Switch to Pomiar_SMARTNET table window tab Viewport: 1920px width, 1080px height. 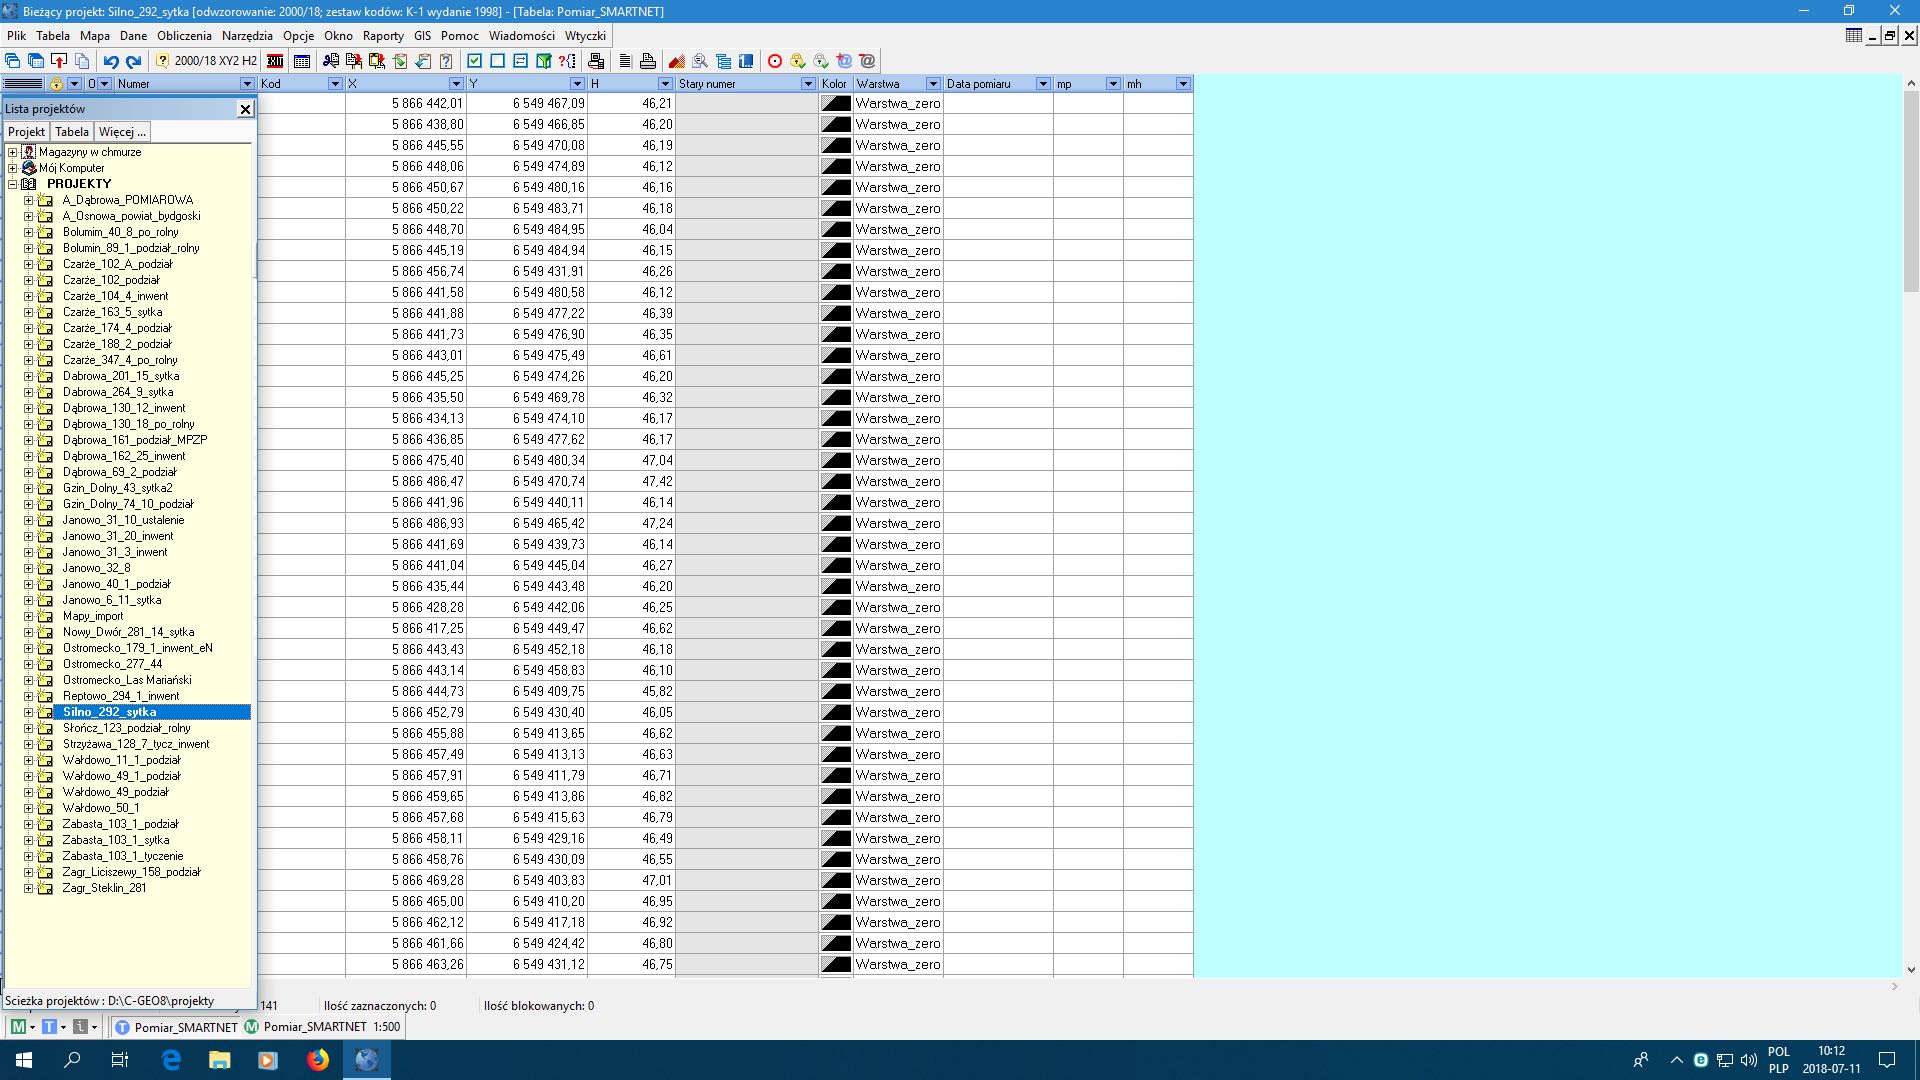[x=176, y=1027]
